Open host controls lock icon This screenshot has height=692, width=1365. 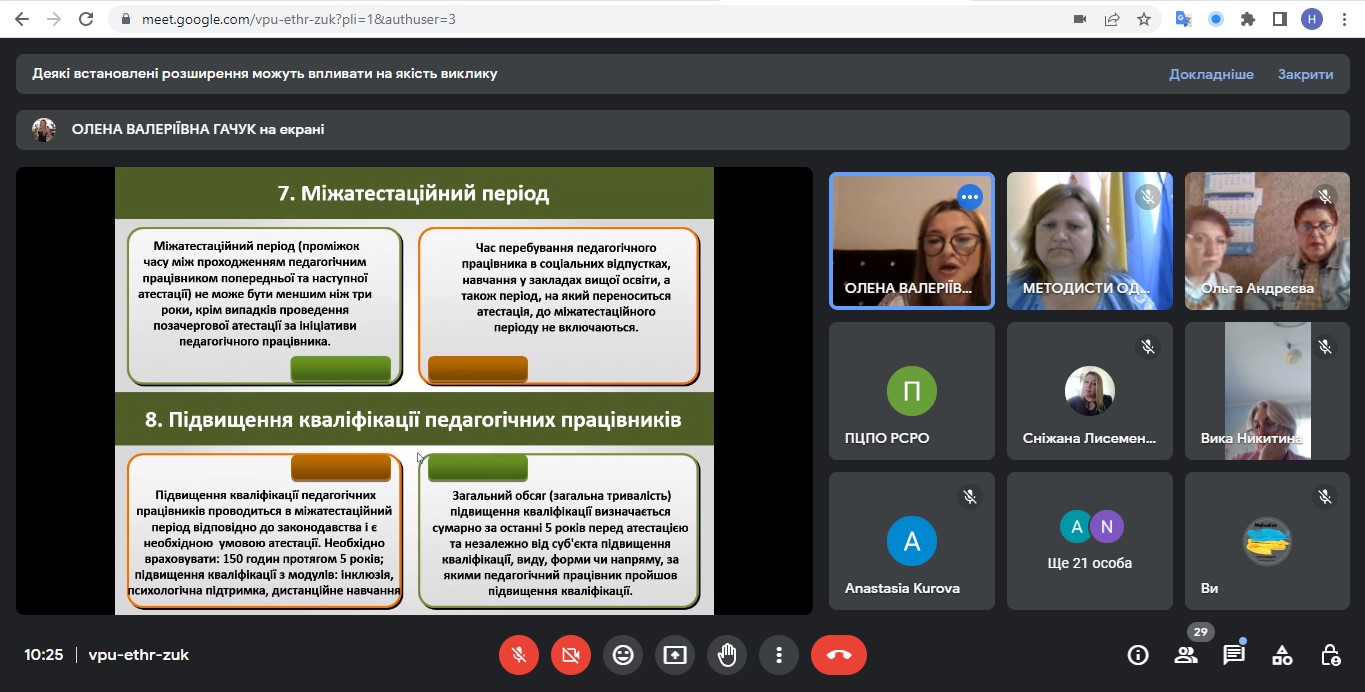pos(1330,655)
